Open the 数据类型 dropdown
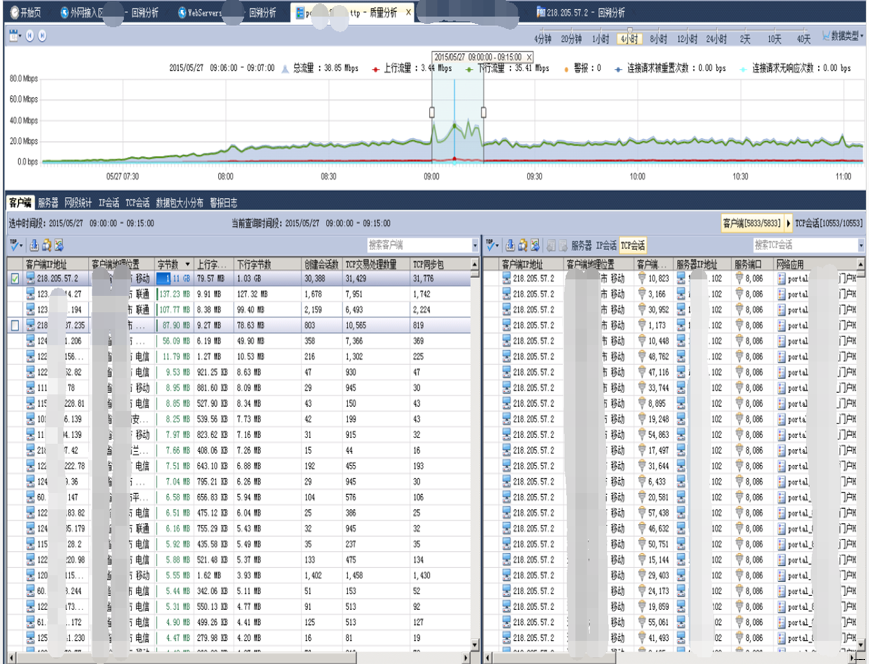 coord(843,36)
